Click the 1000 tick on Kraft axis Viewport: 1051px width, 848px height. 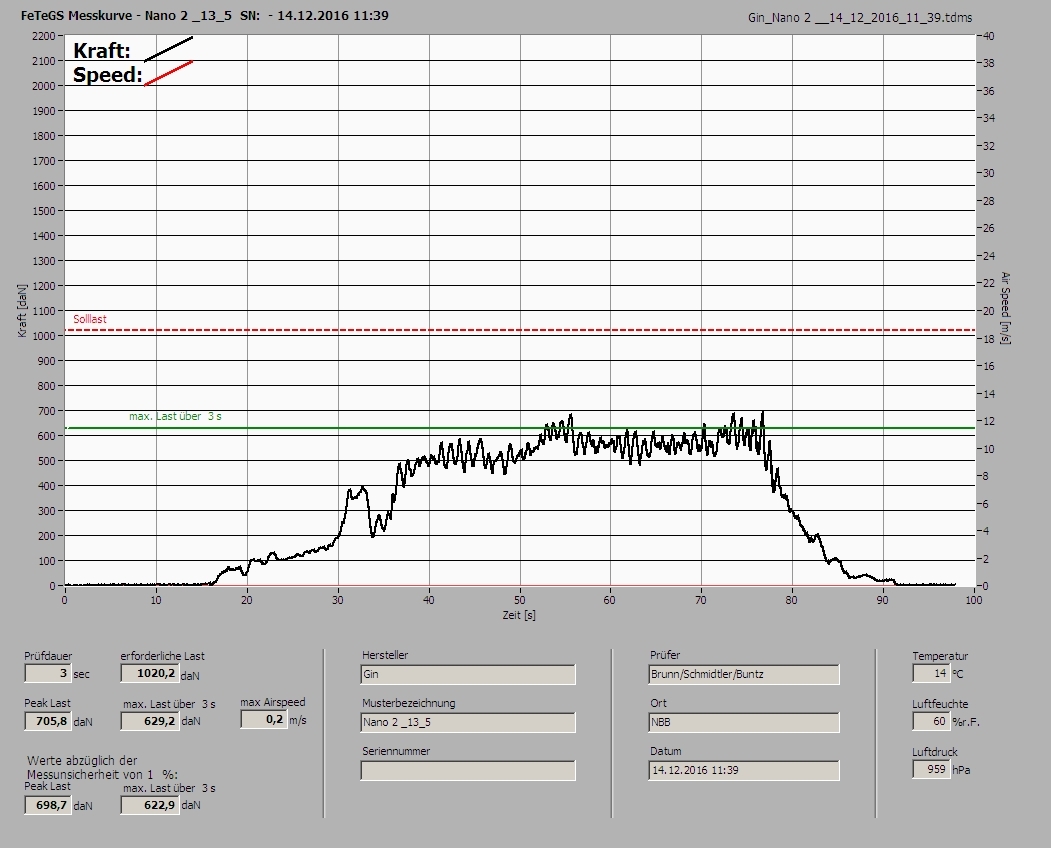[x=43, y=336]
